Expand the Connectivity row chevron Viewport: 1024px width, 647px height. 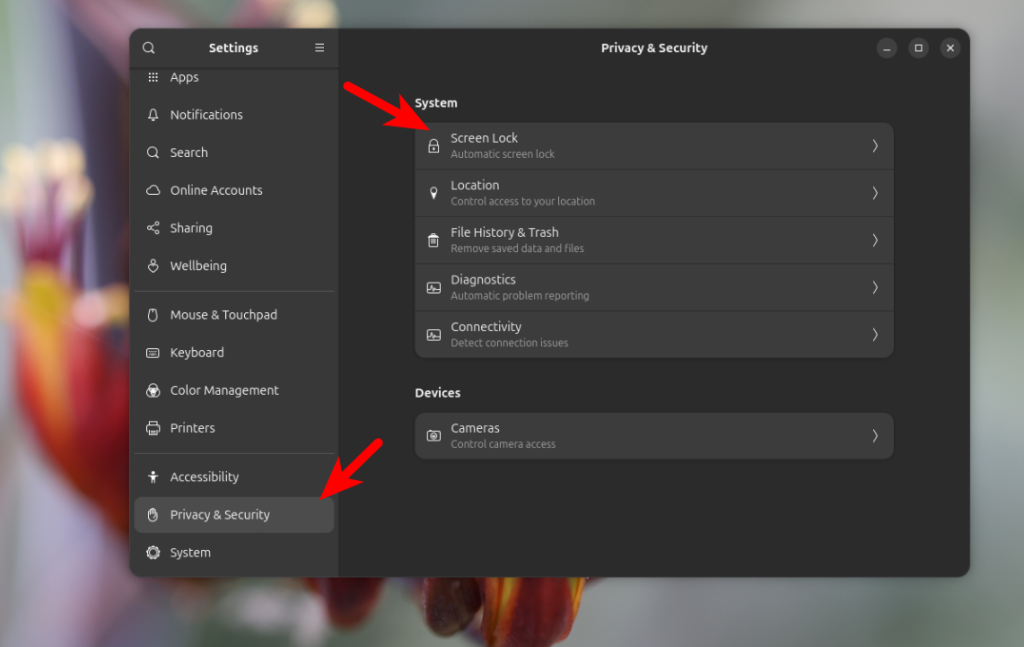click(875, 334)
